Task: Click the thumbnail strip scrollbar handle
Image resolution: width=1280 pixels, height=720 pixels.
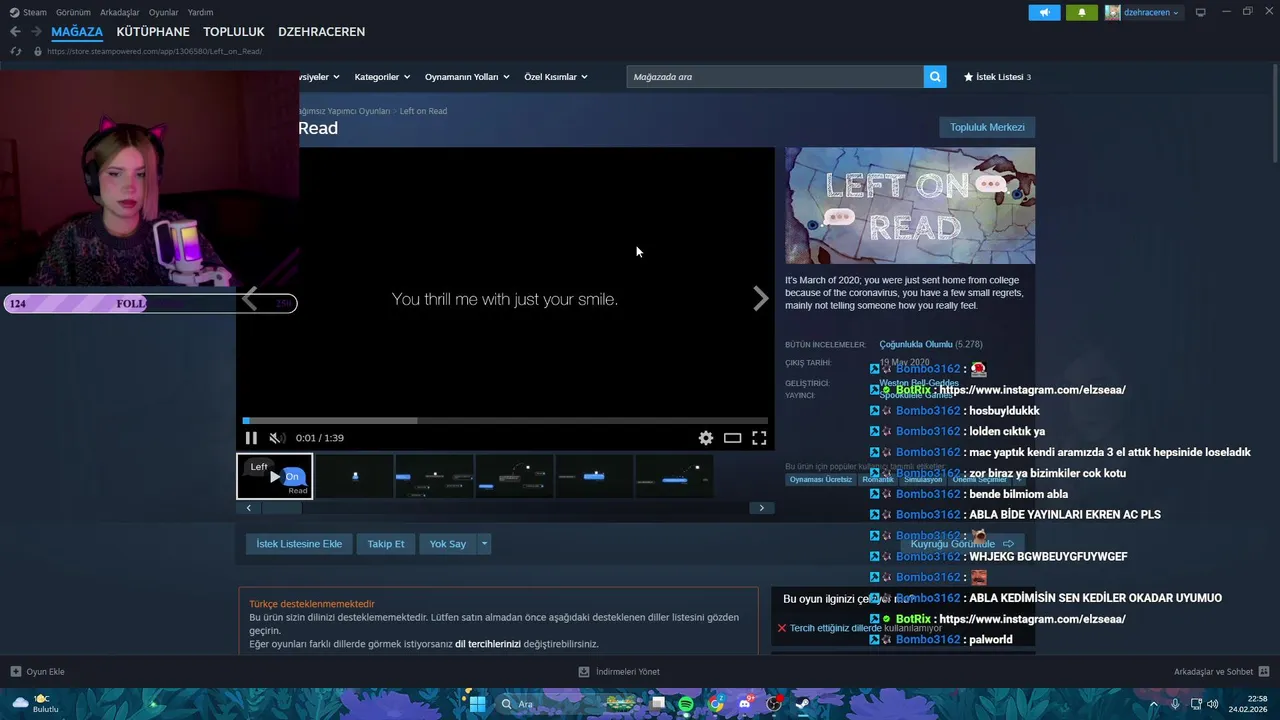Action: pyautogui.click(x=282, y=508)
